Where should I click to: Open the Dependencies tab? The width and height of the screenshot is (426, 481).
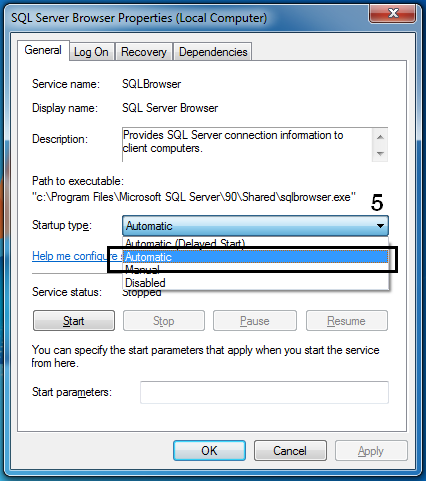(213, 52)
